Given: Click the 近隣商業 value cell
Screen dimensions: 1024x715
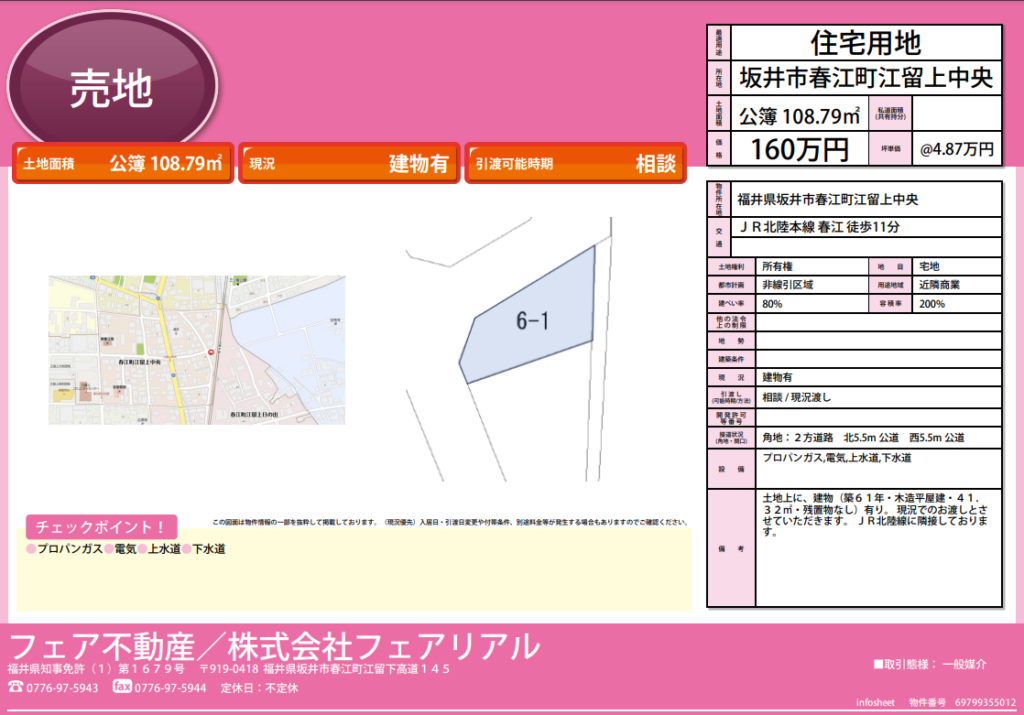Looking at the screenshot, I should pos(957,285).
